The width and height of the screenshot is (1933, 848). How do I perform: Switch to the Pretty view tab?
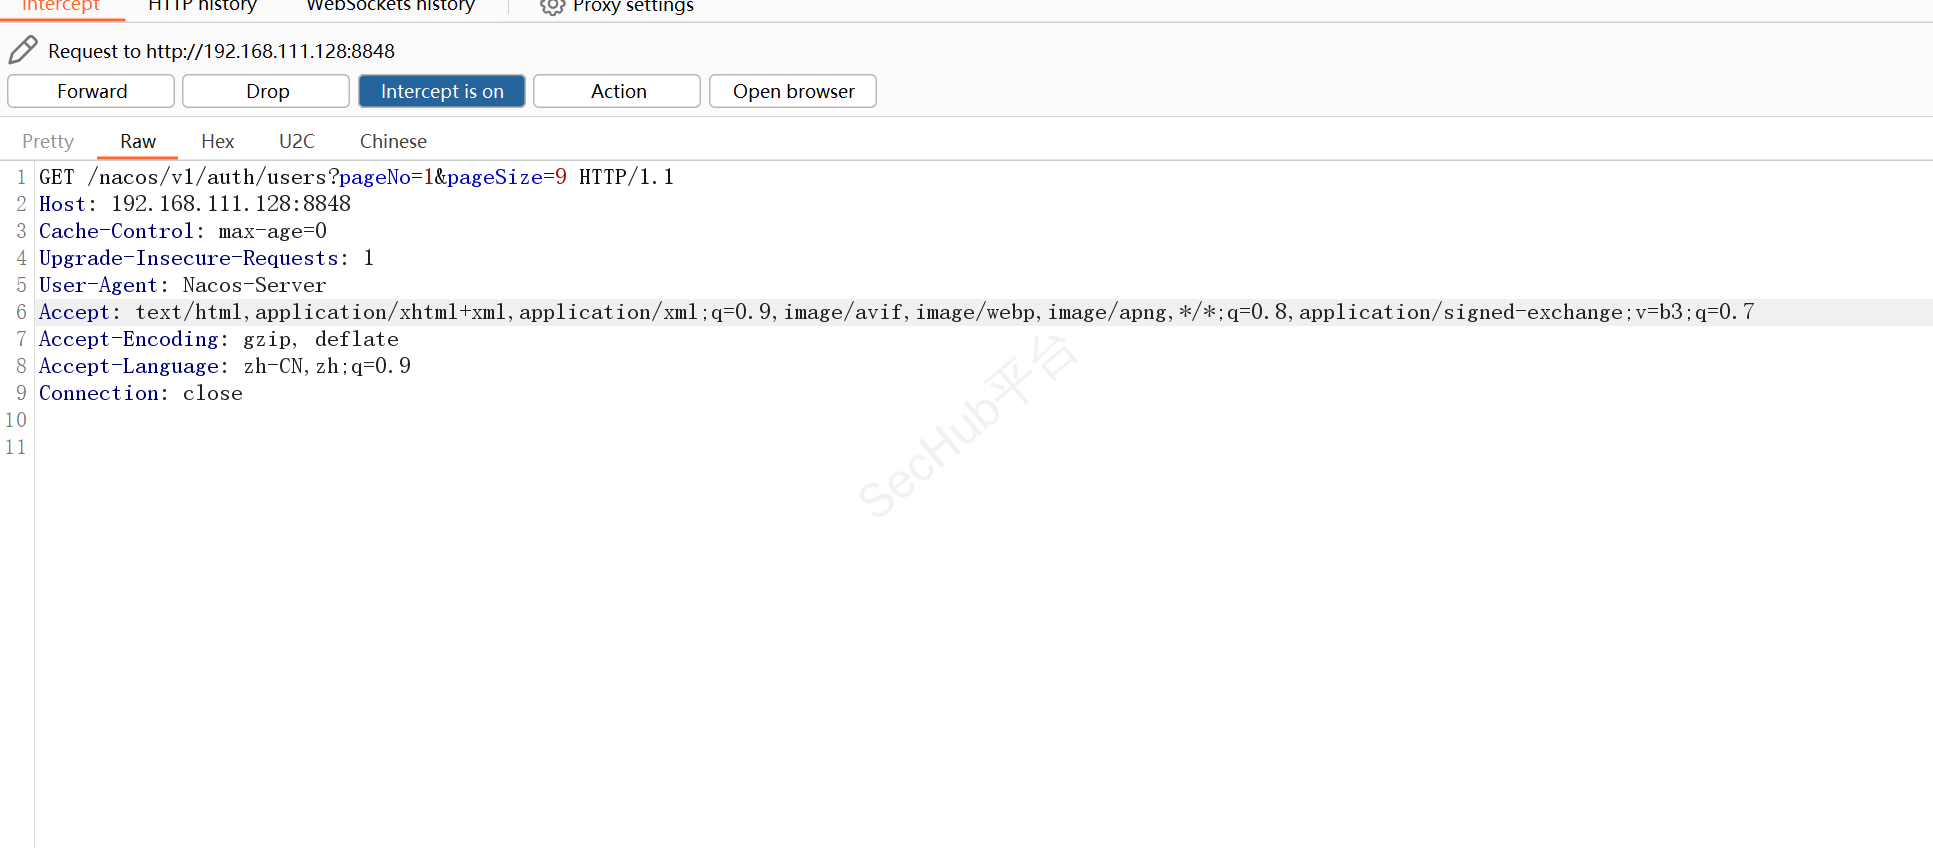[48, 141]
